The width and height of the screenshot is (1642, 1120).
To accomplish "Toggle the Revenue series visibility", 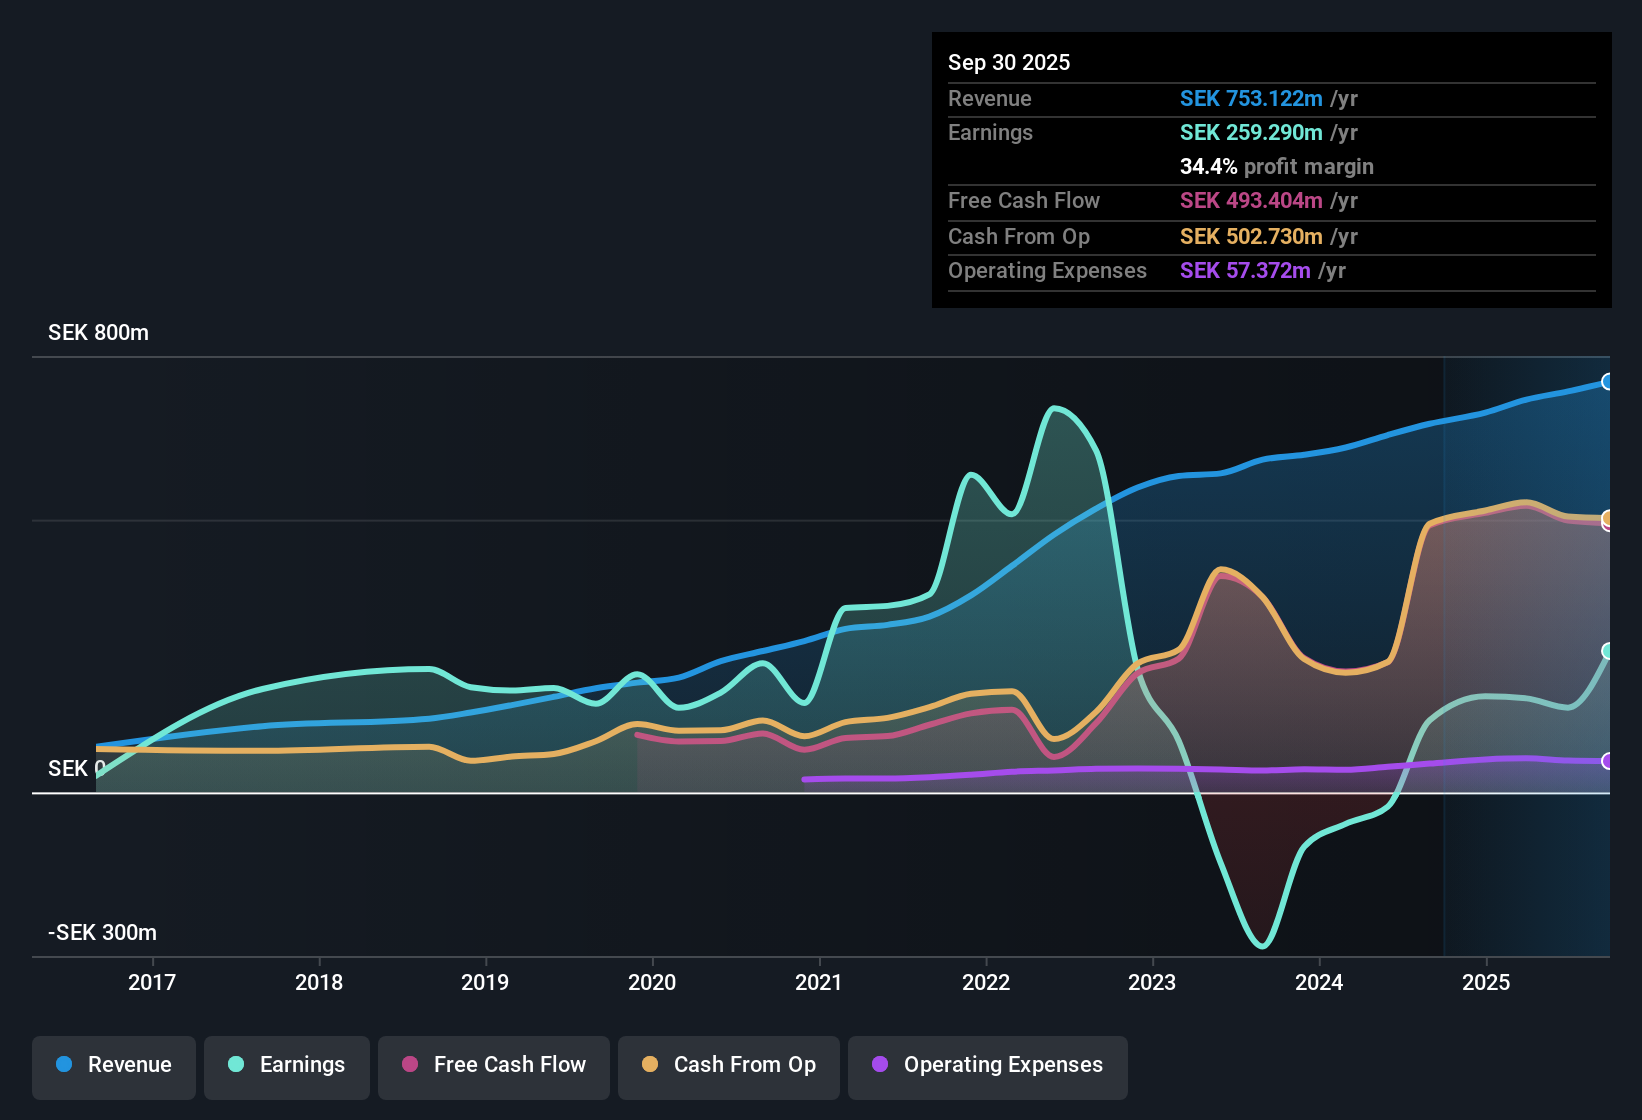I will (x=113, y=1065).
